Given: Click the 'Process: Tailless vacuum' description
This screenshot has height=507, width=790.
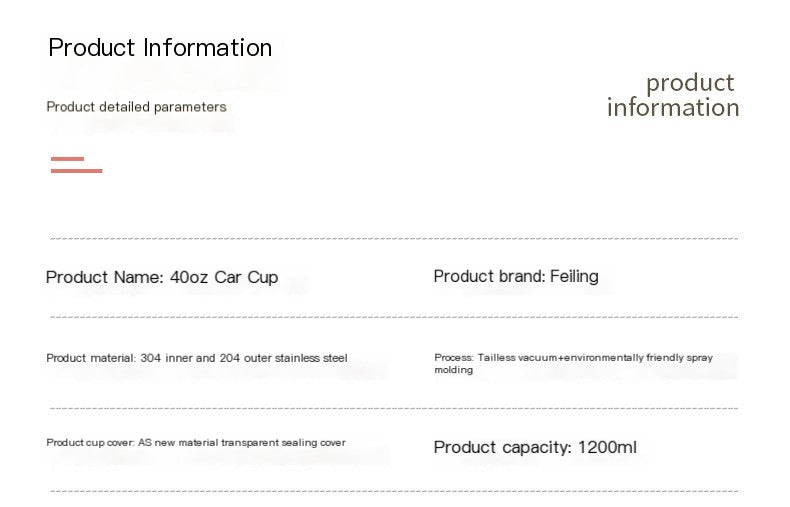Looking at the screenshot, I should click(x=573, y=363).
